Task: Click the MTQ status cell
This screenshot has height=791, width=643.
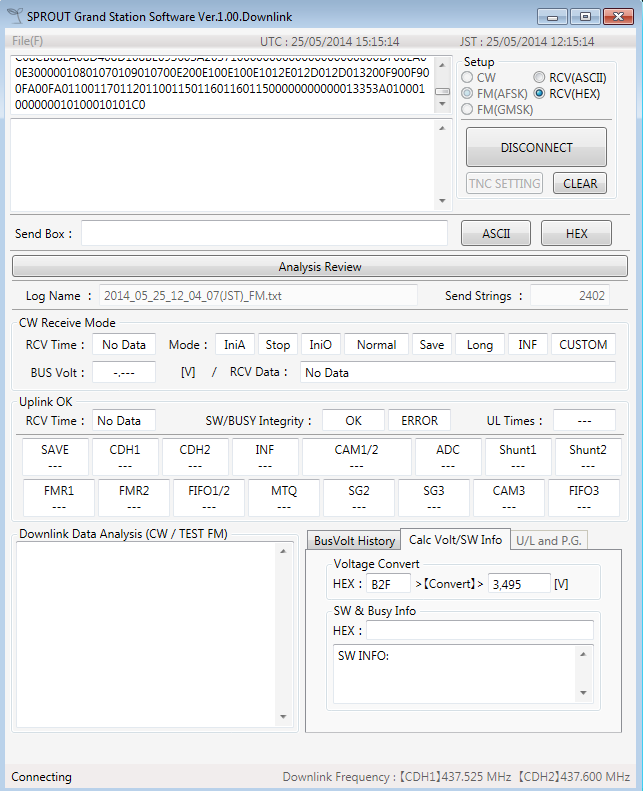Action: [x=283, y=498]
